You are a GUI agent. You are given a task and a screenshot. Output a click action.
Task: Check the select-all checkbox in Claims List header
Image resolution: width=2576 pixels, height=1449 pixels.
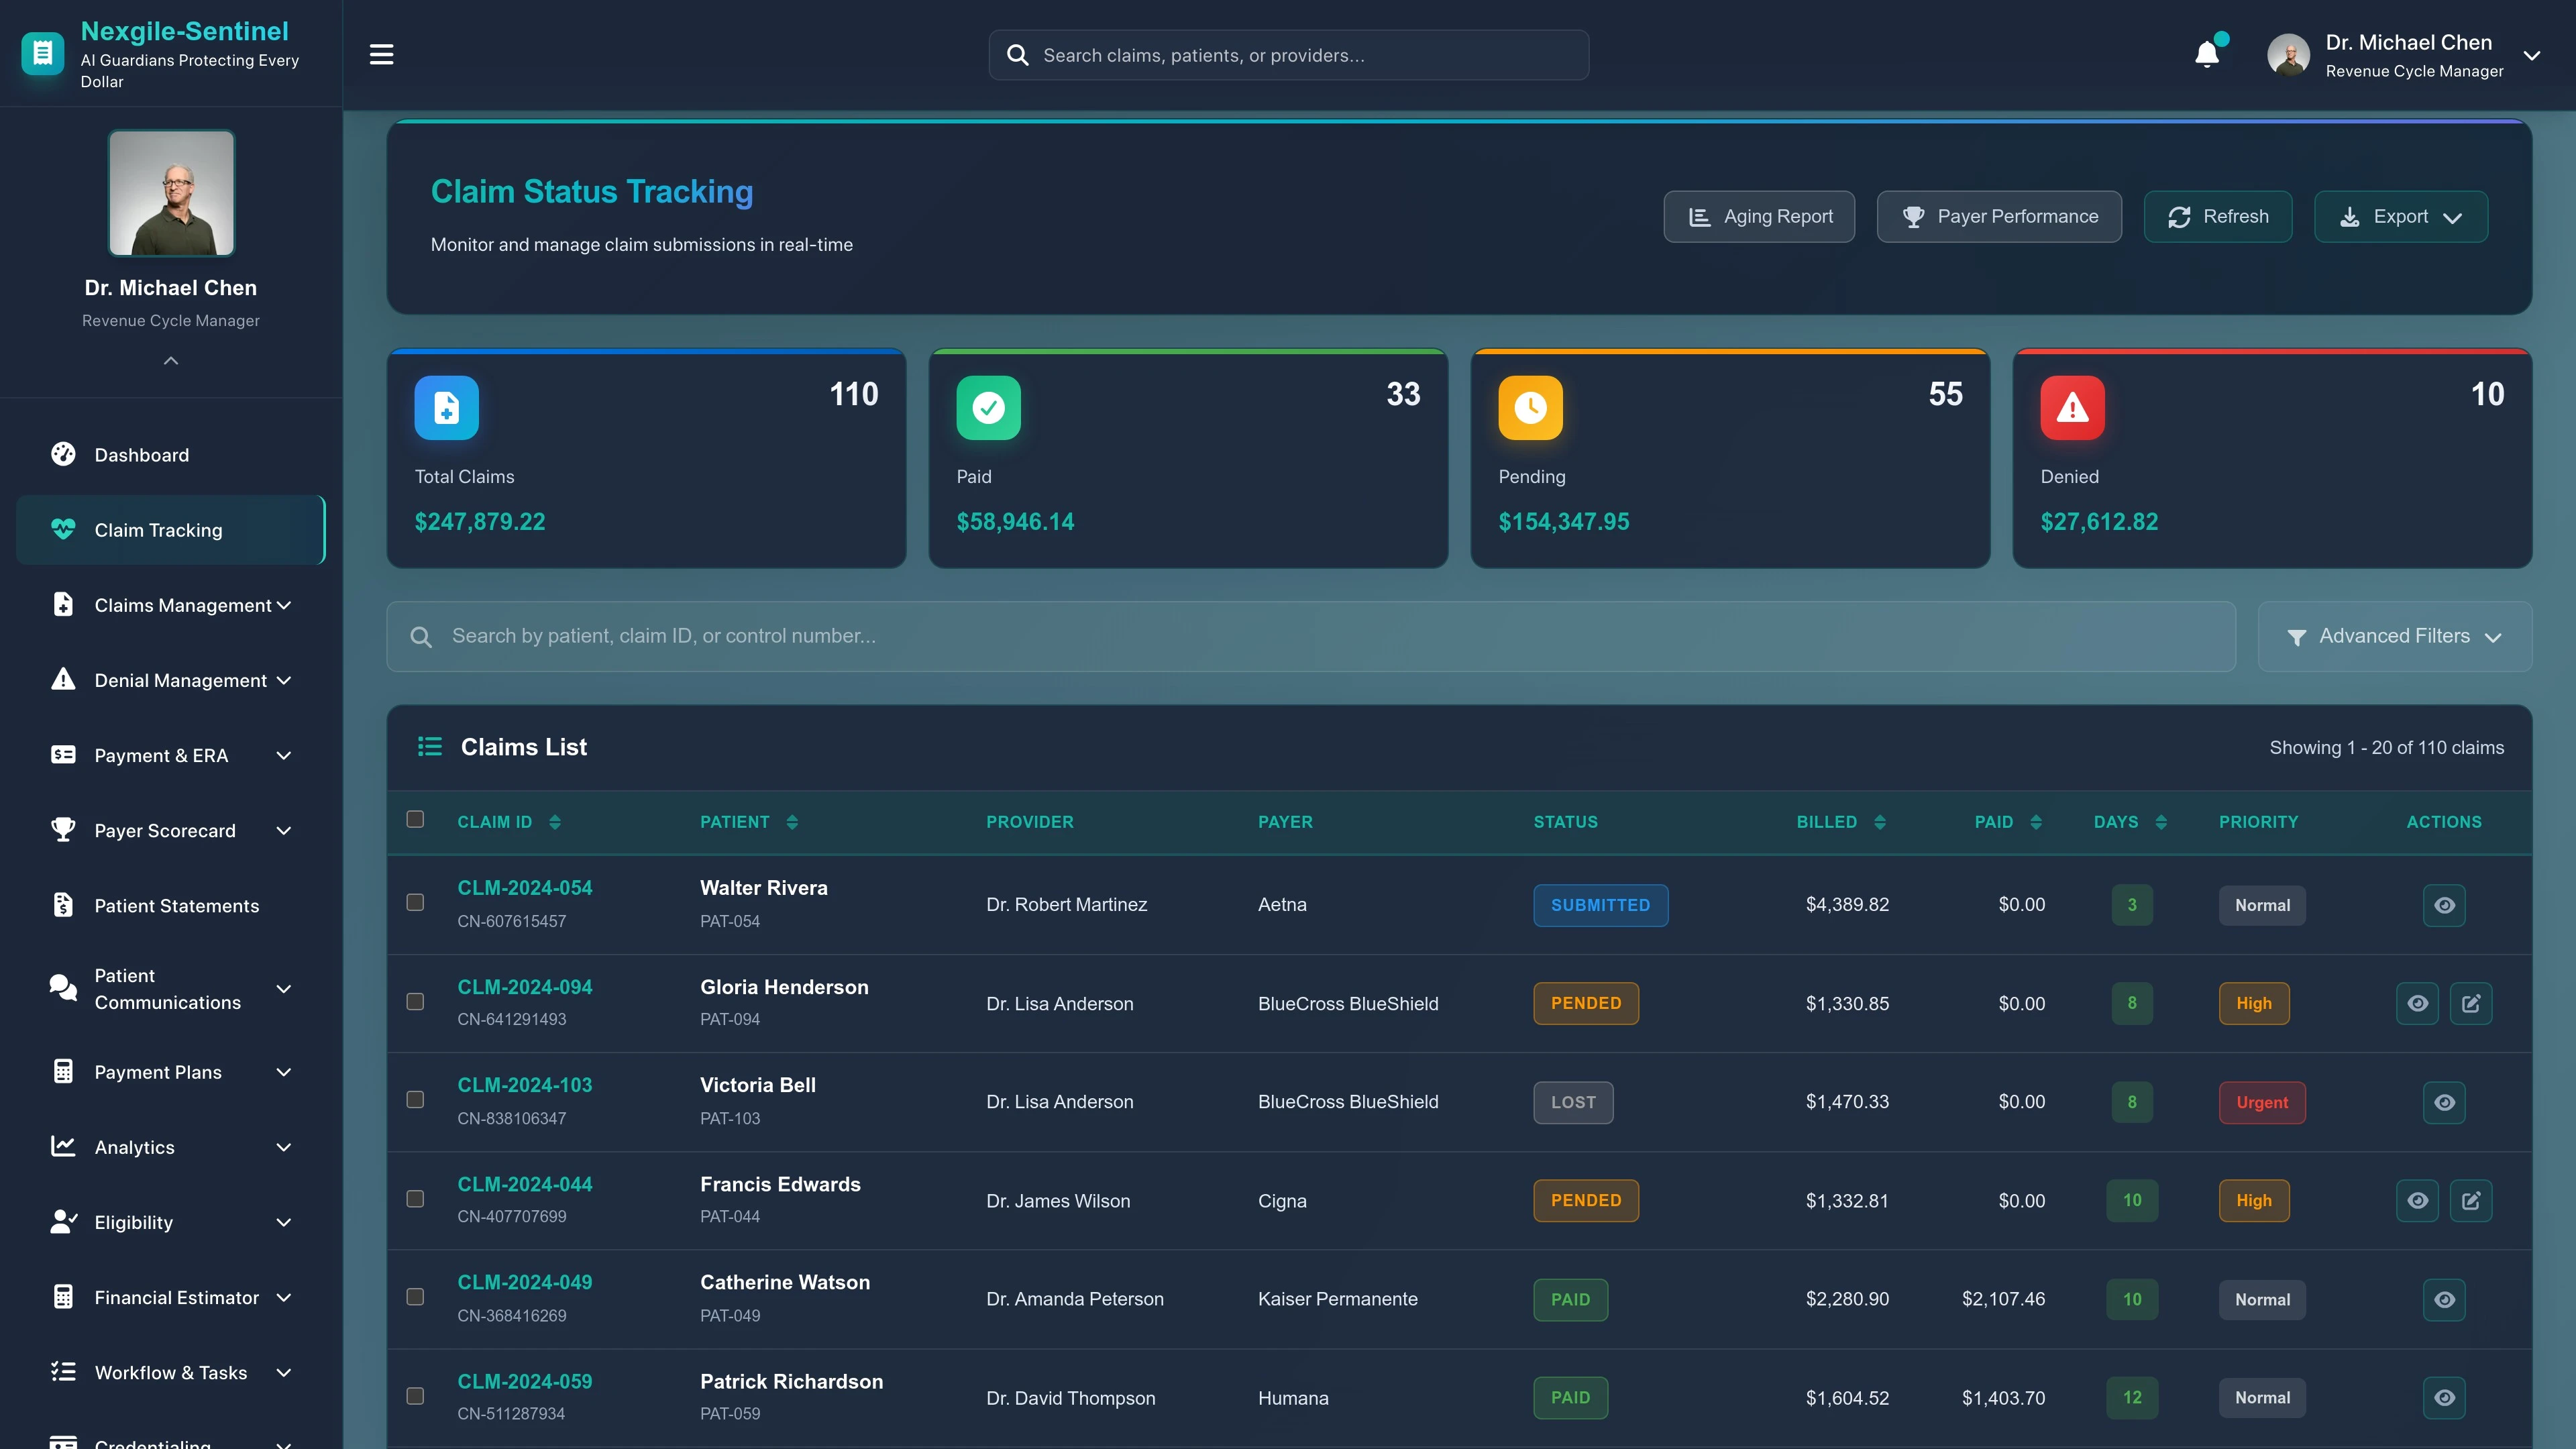(415, 819)
